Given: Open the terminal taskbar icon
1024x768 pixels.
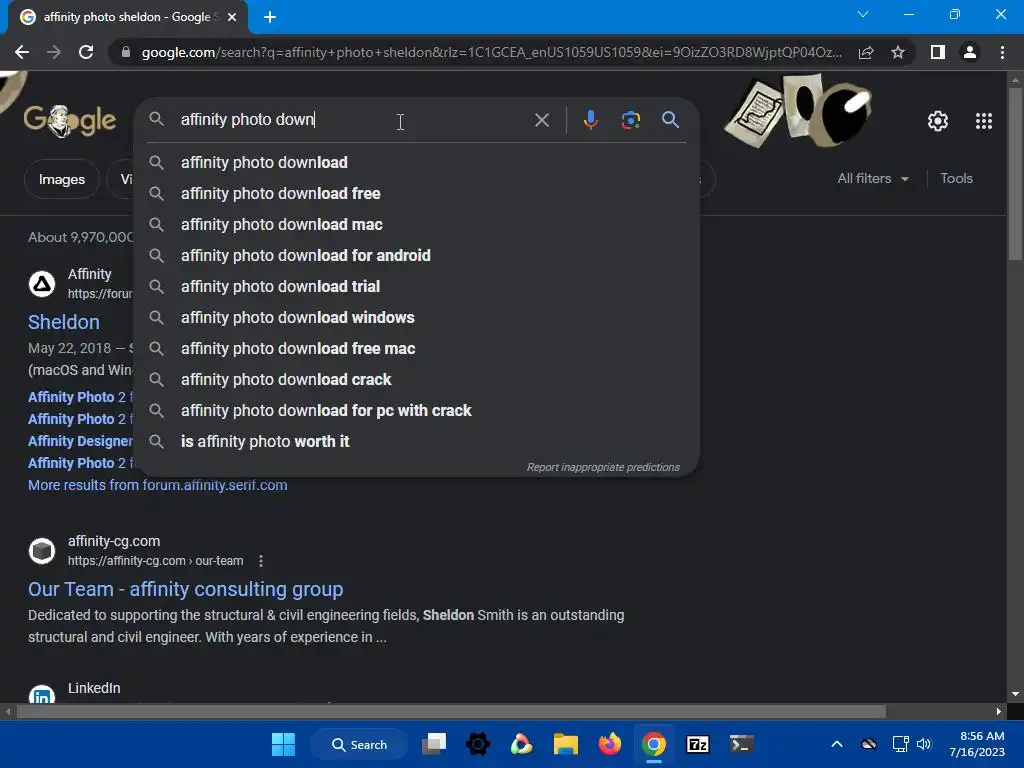Looking at the screenshot, I should pos(741,744).
